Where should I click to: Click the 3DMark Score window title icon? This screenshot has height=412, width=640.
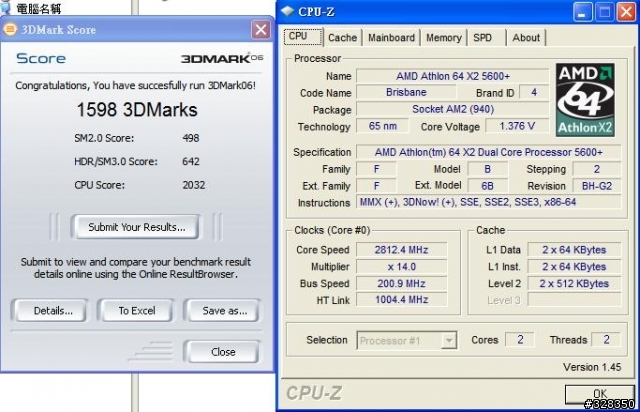[x=10, y=29]
